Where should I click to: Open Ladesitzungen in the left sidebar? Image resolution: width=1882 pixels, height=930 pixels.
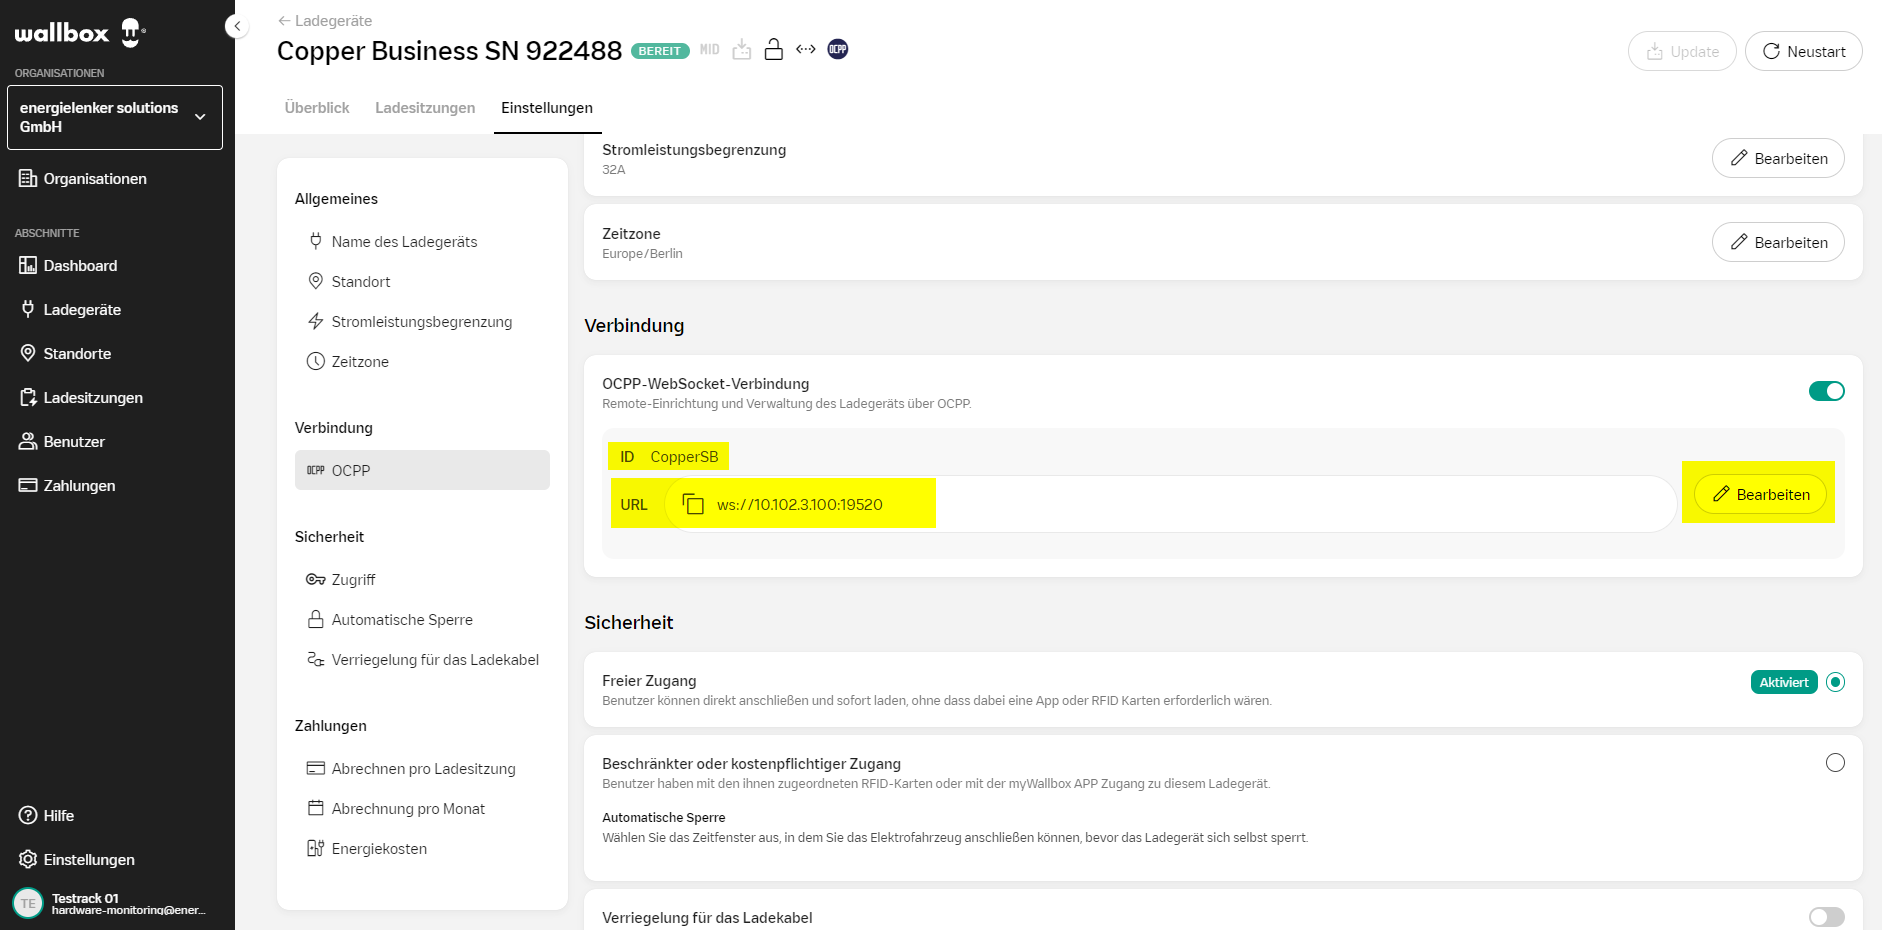(81, 398)
